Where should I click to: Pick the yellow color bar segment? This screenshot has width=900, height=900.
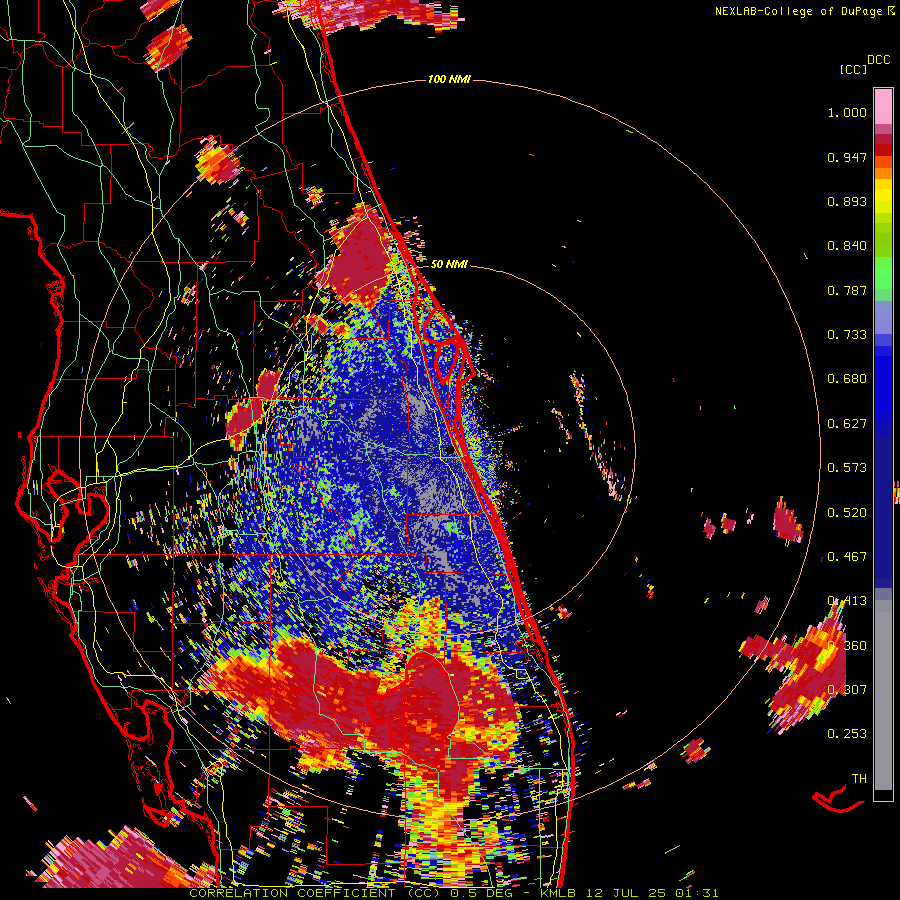pos(883,197)
